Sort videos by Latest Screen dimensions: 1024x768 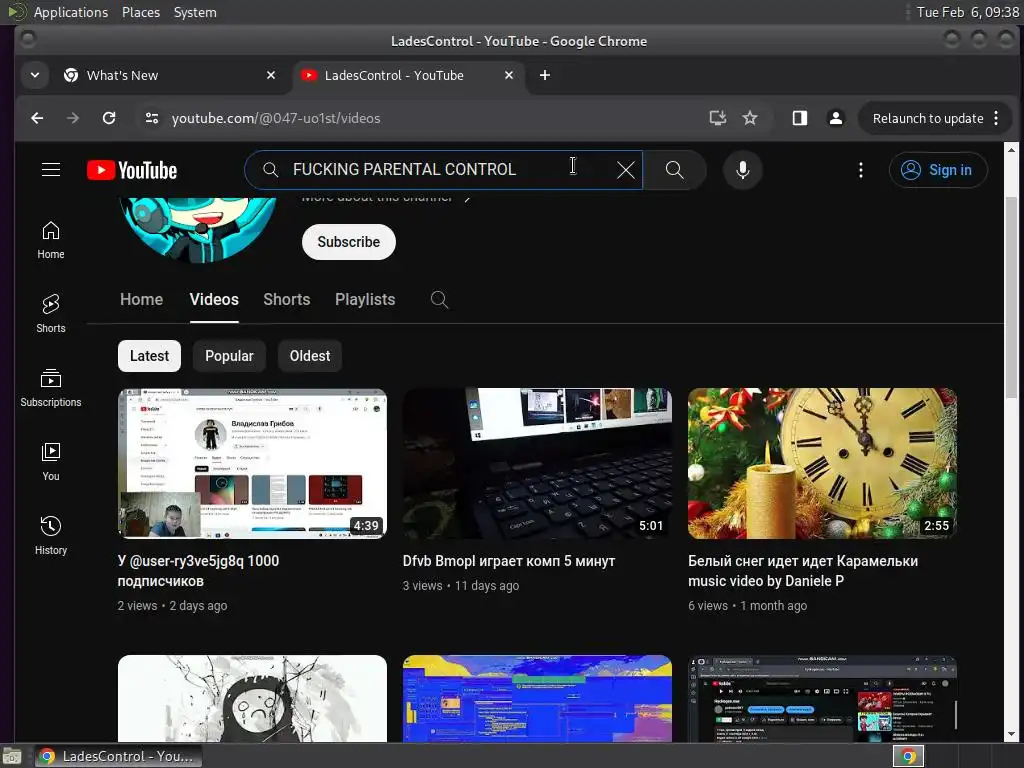pyautogui.click(x=150, y=356)
